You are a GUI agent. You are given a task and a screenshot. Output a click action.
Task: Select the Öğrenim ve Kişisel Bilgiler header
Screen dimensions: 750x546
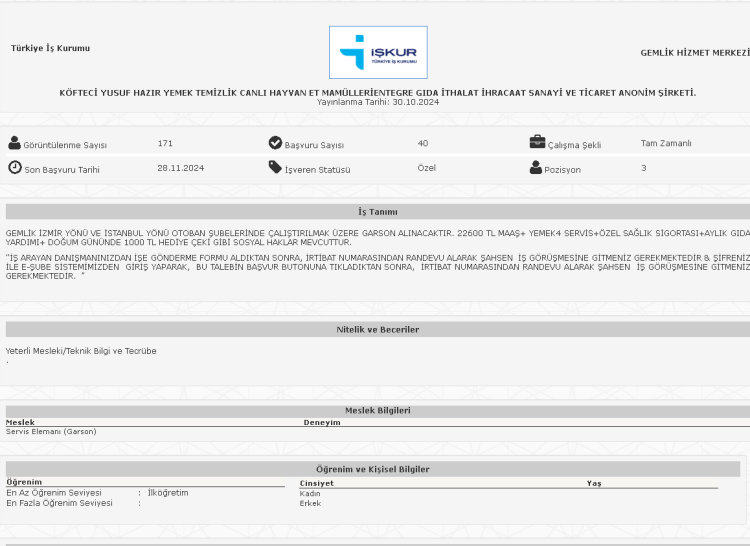click(372, 469)
